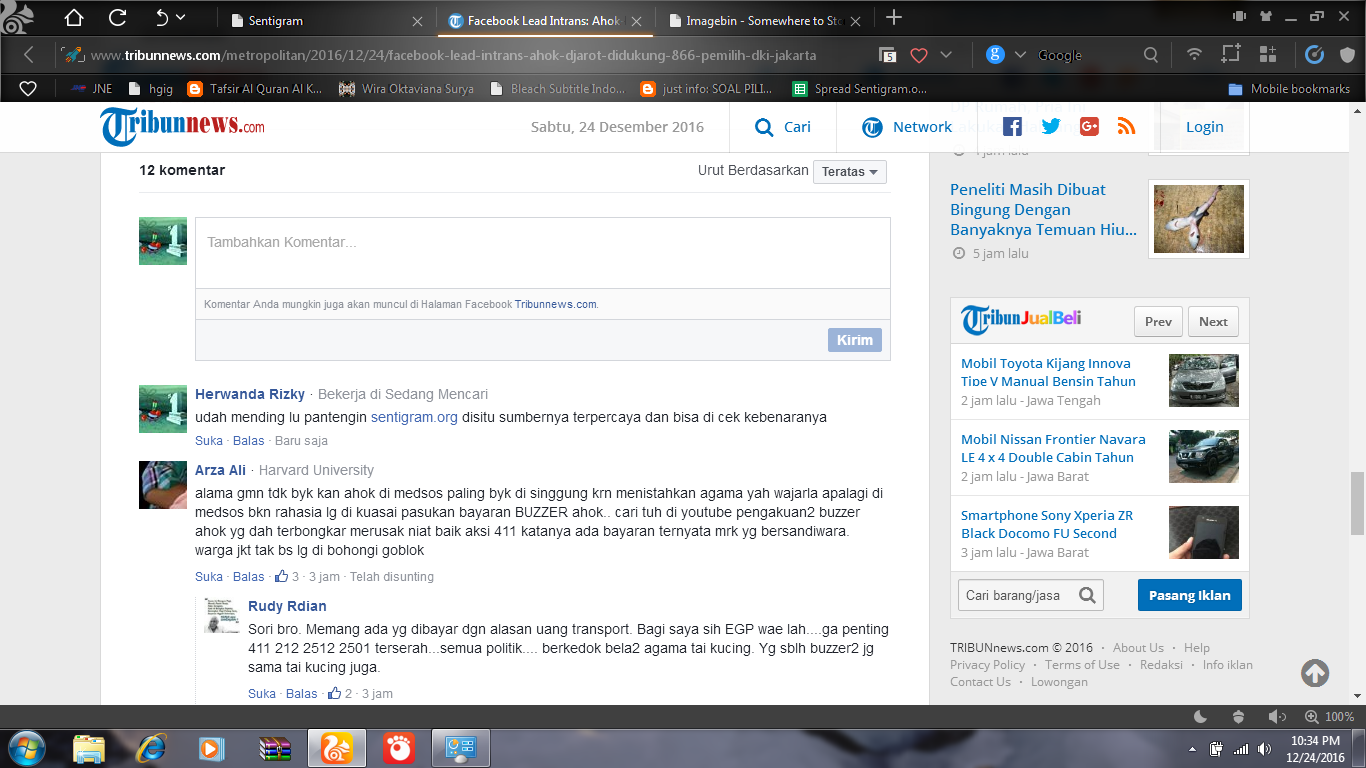This screenshot has height=768, width=1366.
Task: Click the Next button in TribunJualBeli
Action: click(x=1213, y=321)
